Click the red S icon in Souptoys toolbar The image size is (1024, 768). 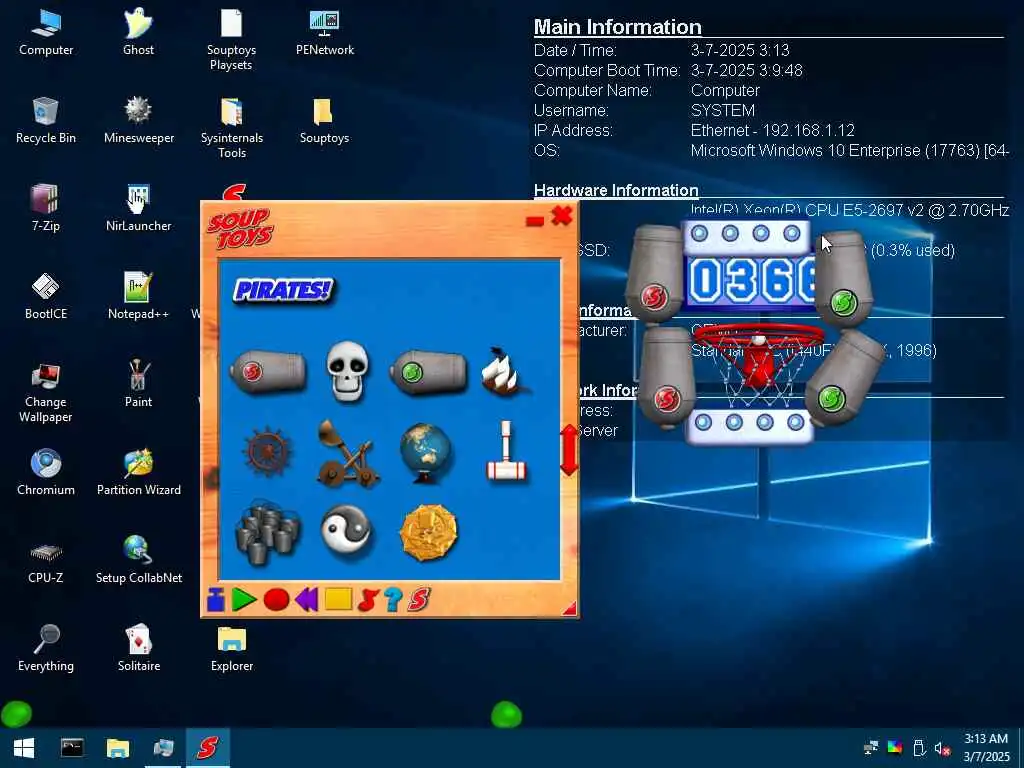click(x=419, y=600)
